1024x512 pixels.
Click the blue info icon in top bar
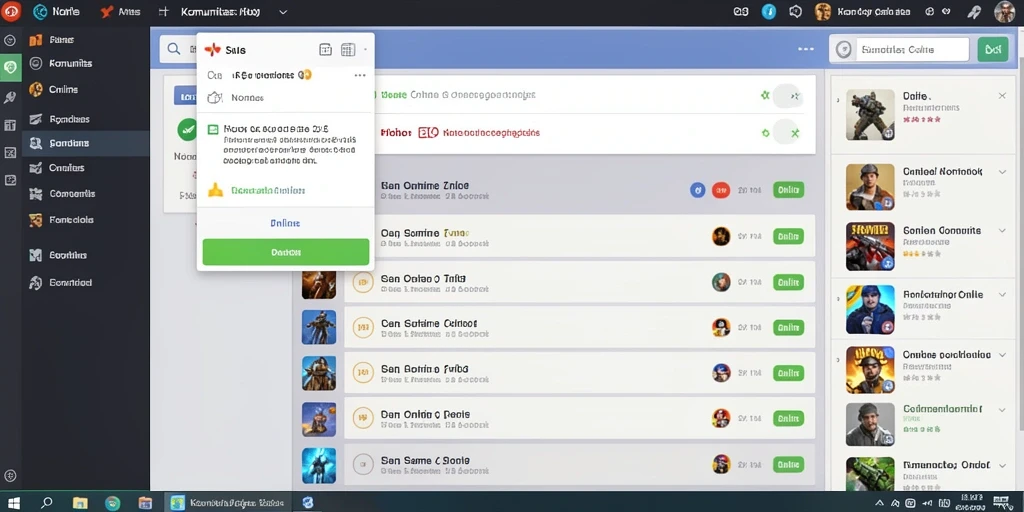point(769,11)
